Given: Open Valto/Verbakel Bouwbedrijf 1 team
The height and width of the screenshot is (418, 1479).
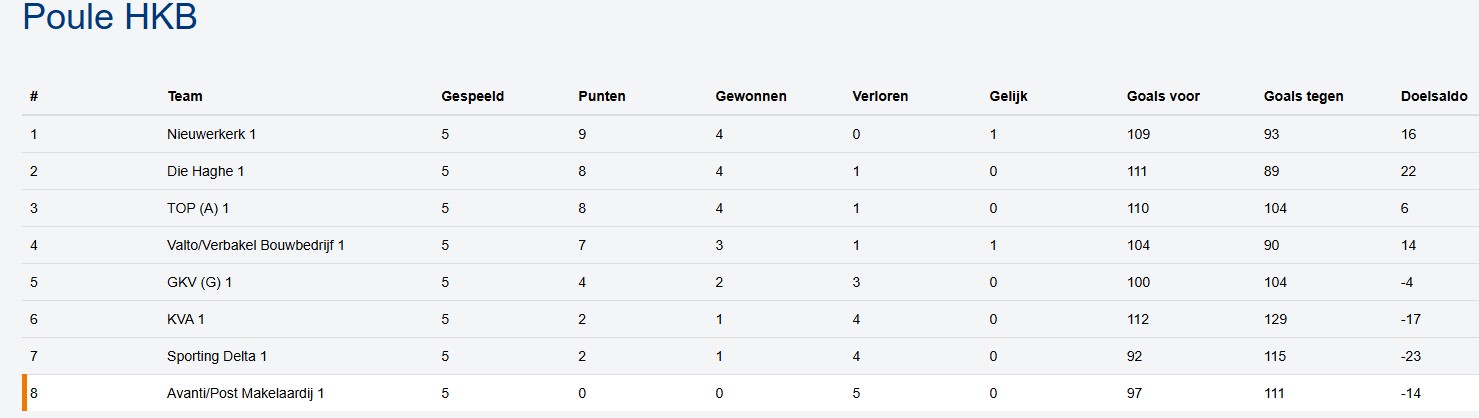Looking at the screenshot, I should pyautogui.click(x=256, y=245).
